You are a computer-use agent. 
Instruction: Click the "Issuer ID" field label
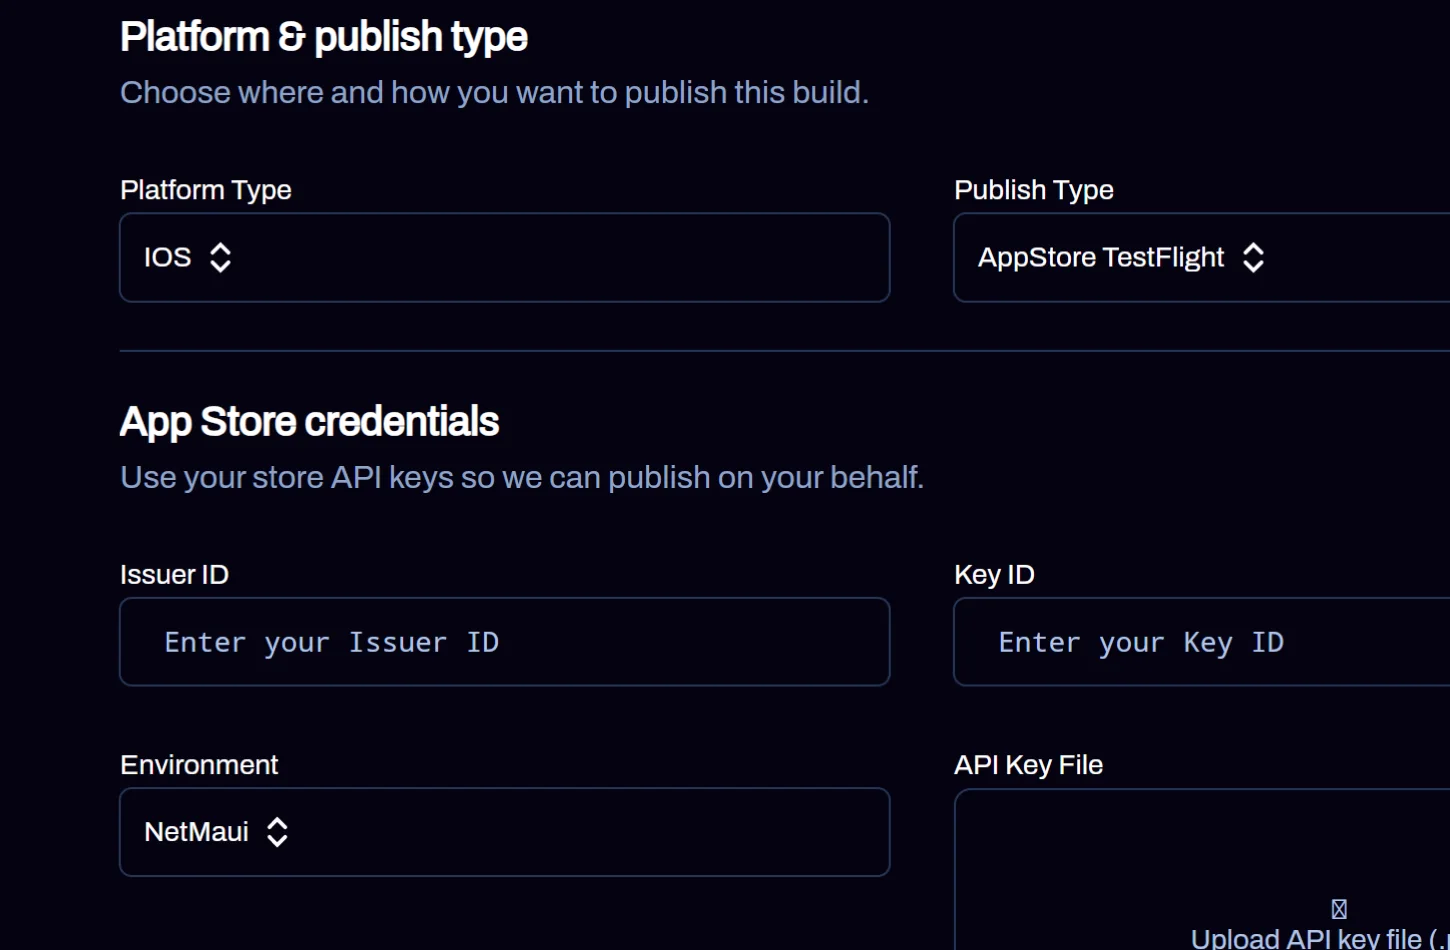pos(174,575)
